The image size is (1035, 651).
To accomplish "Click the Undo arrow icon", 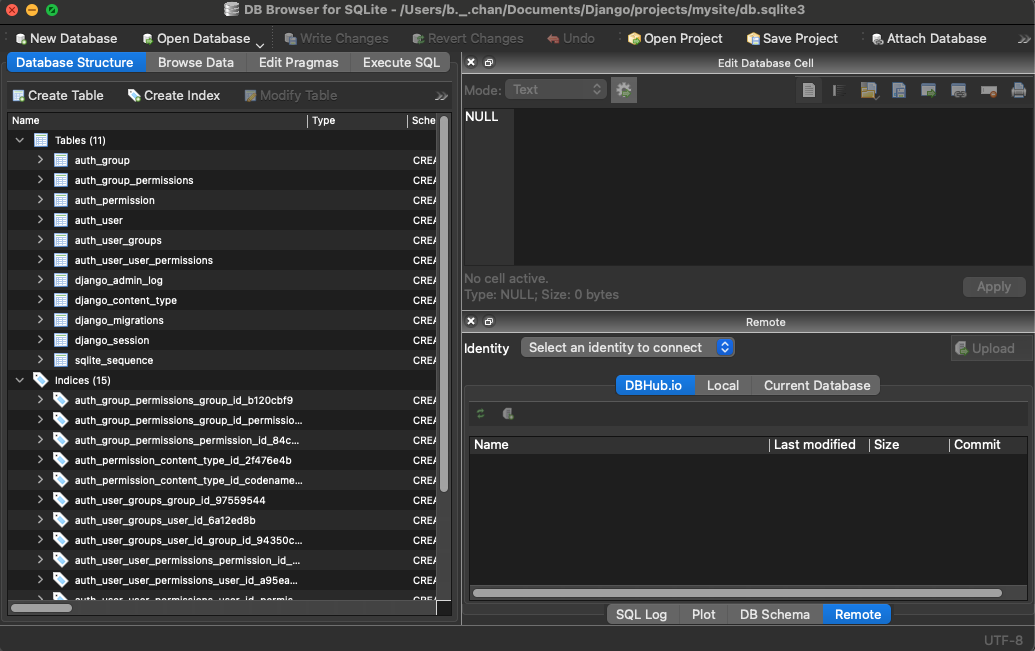I will pyautogui.click(x=553, y=39).
